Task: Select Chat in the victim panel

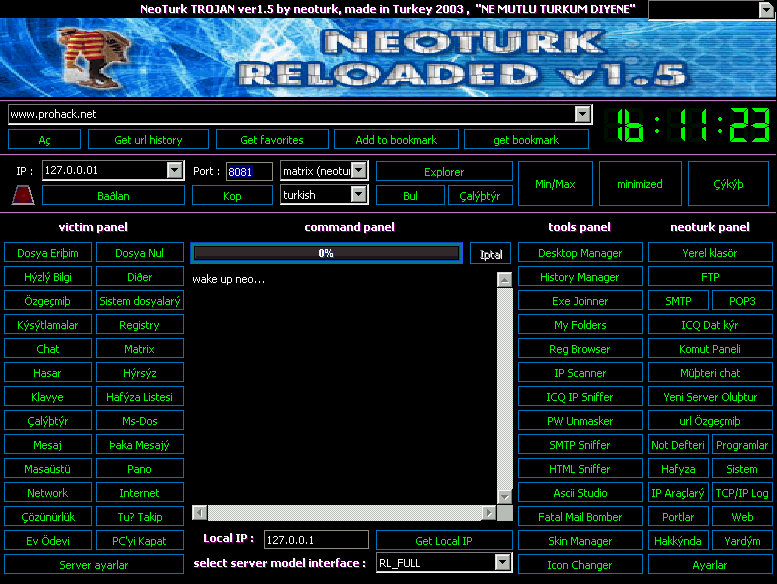Action: 48,349
